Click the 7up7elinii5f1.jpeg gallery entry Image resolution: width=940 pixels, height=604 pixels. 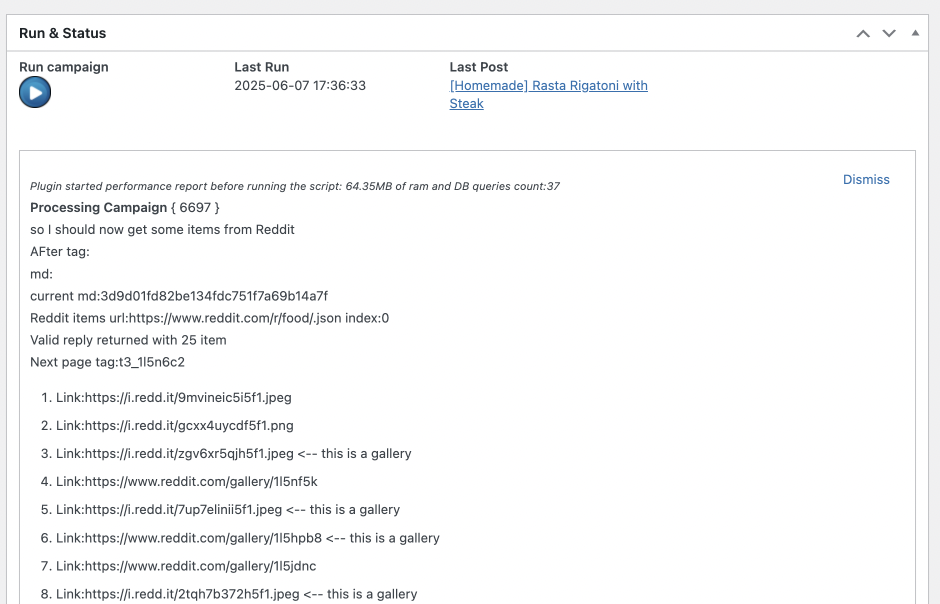[227, 509]
